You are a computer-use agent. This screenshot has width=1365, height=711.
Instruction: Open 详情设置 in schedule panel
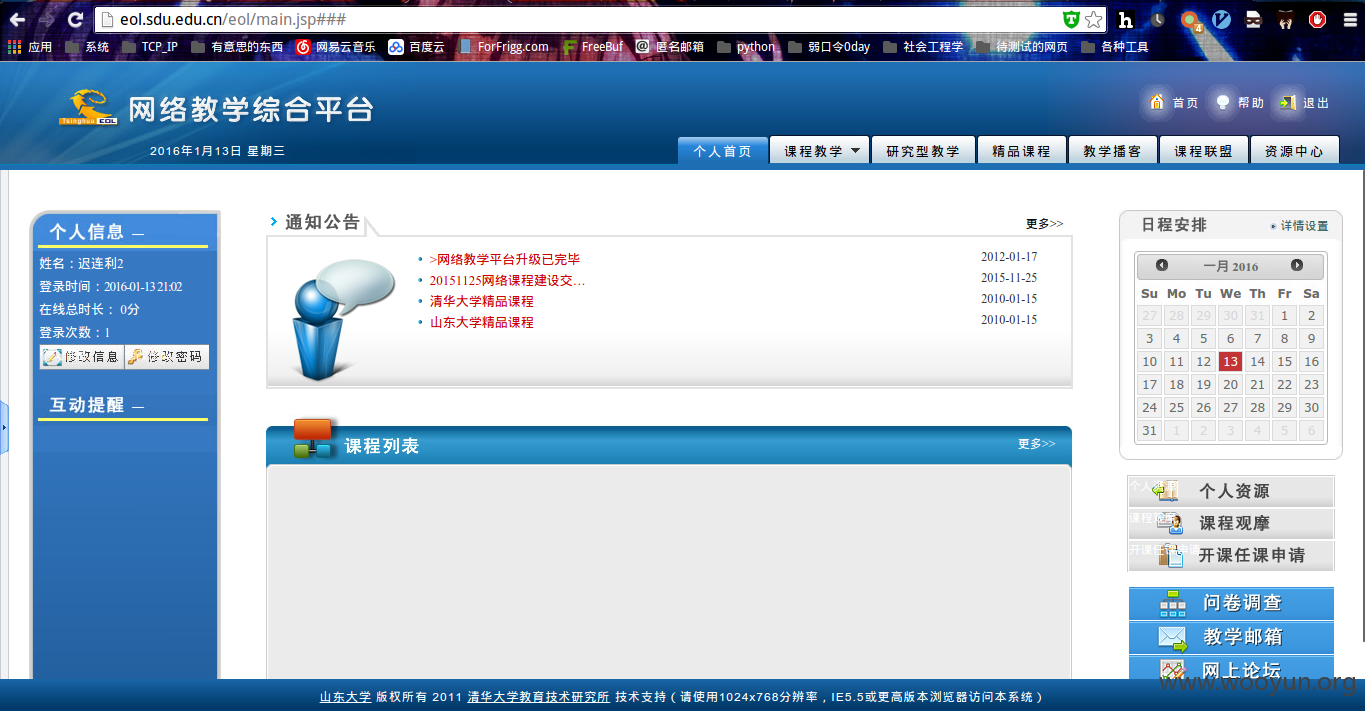click(x=1304, y=226)
